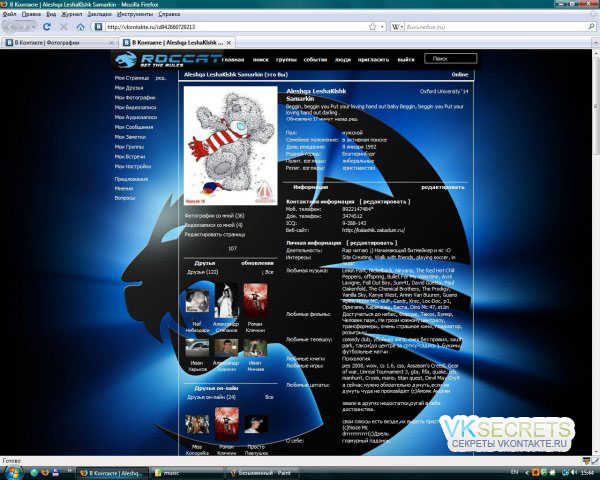Click the Roccat logo in page header
The height and width of the screenshot is (480, 600).
(x=168, y=59)
